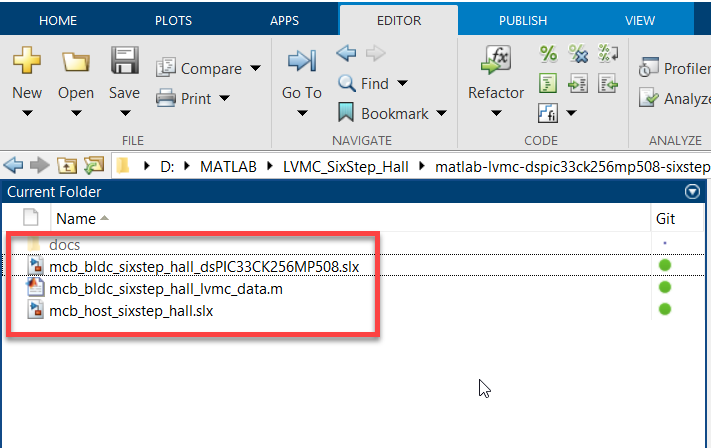
Task: Click the folder icon at path start
Action: pyautogui.click(x=123, y=166)
